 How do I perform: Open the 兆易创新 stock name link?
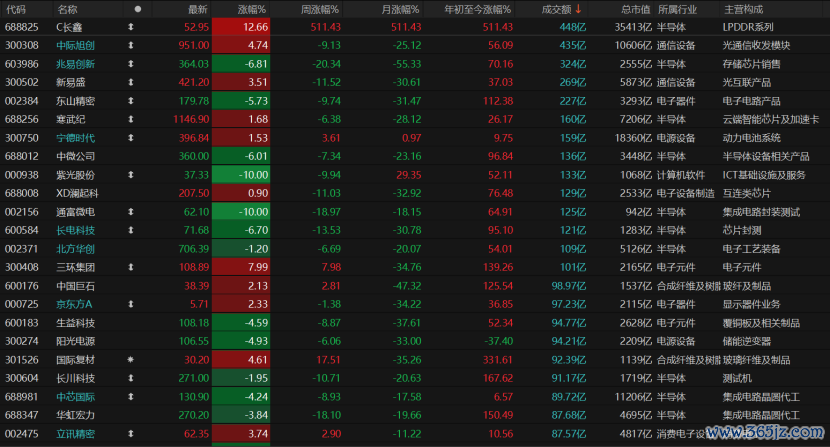coord(76,64)
